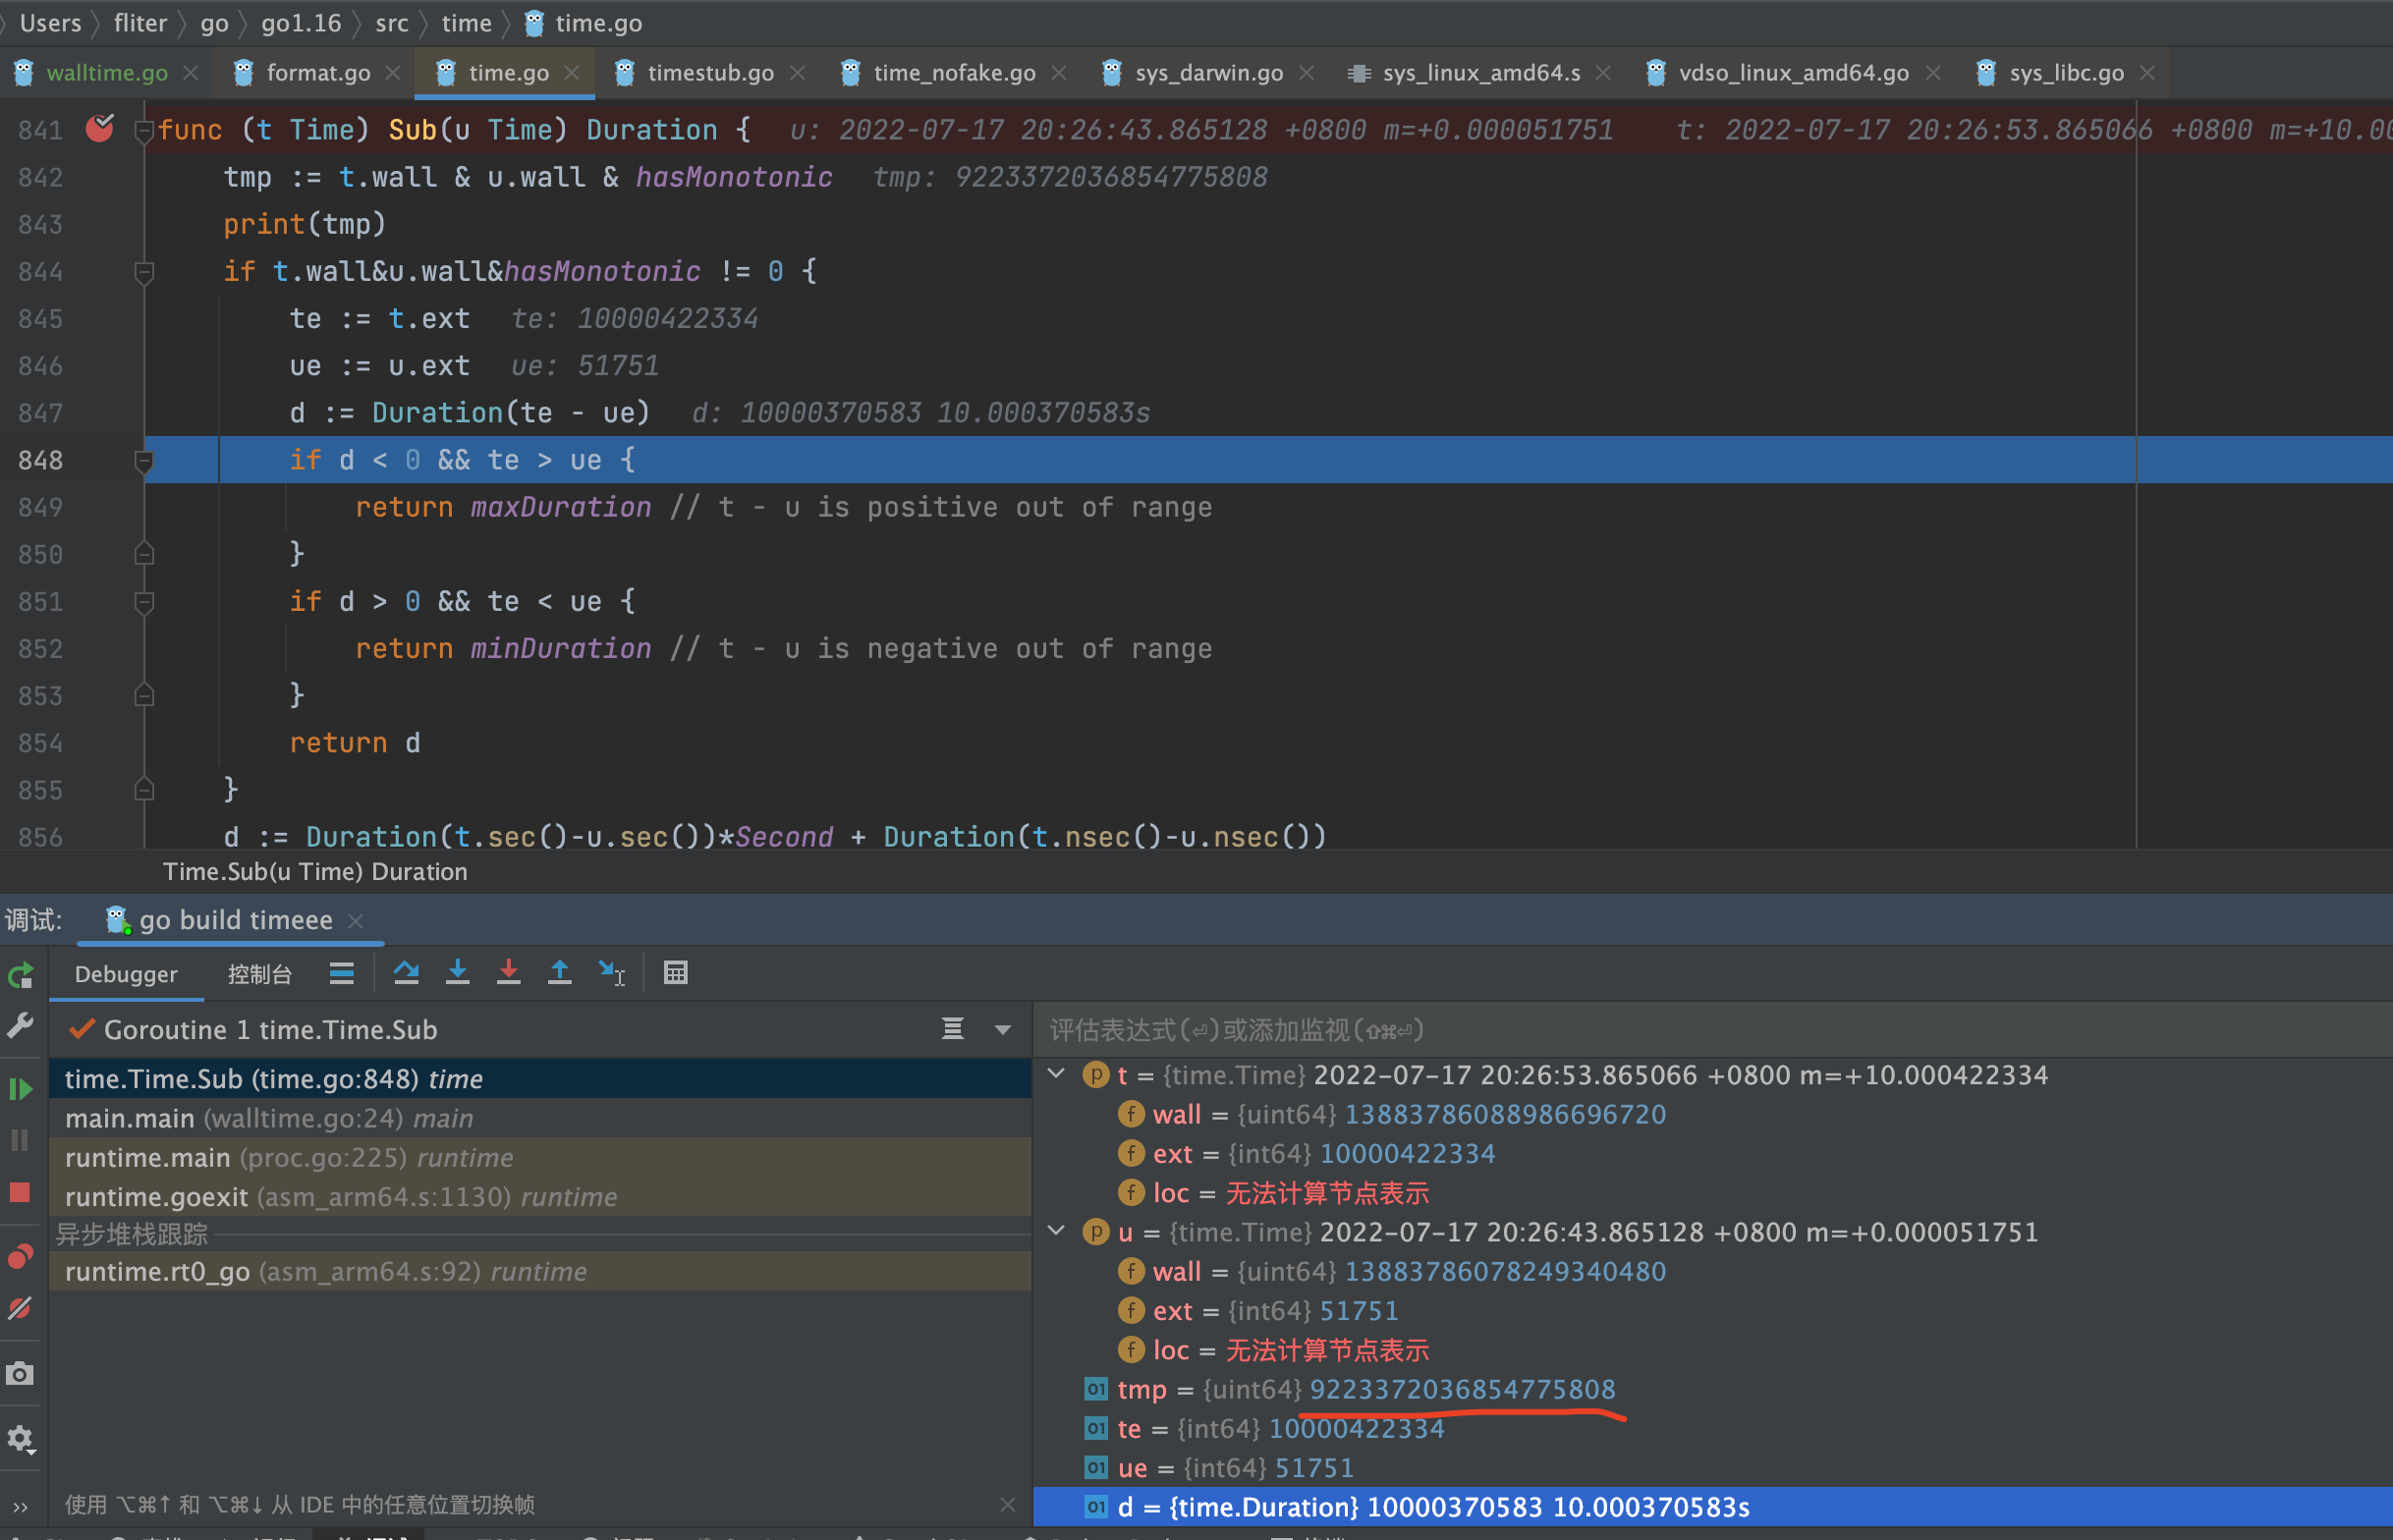Open View Breakpoints double red circle icon
The height and width of the screenshot is (1540, 2393).
pyautogui.click(x=20, y=1256)
